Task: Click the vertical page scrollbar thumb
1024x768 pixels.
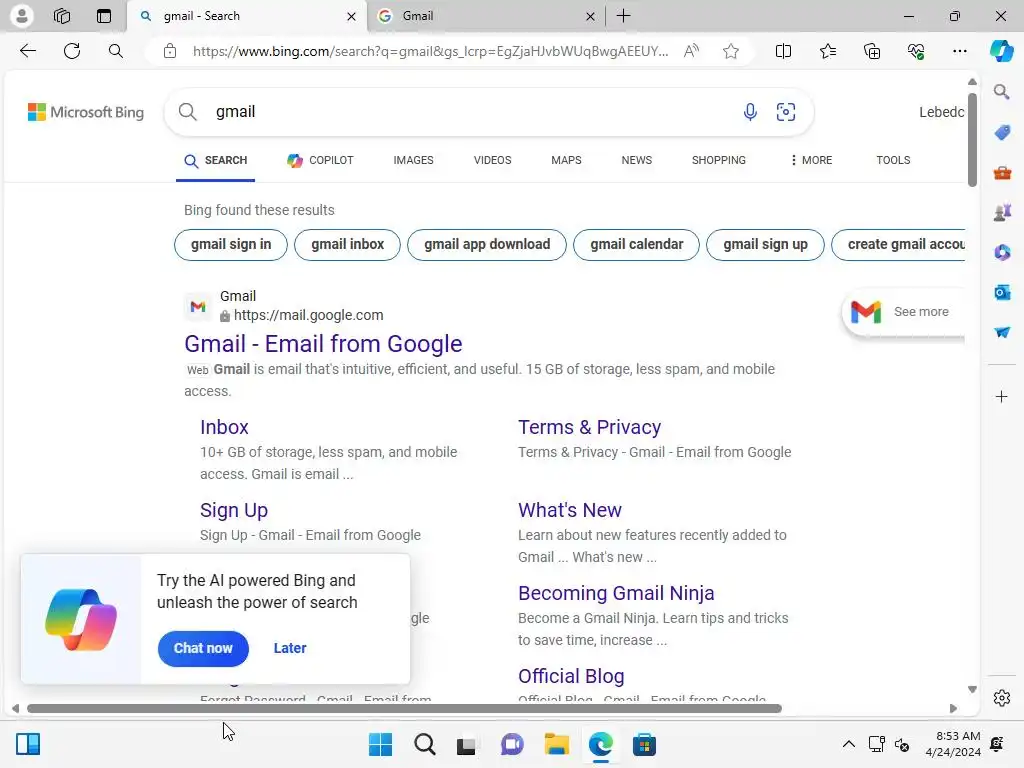Action: click(972, 139)
